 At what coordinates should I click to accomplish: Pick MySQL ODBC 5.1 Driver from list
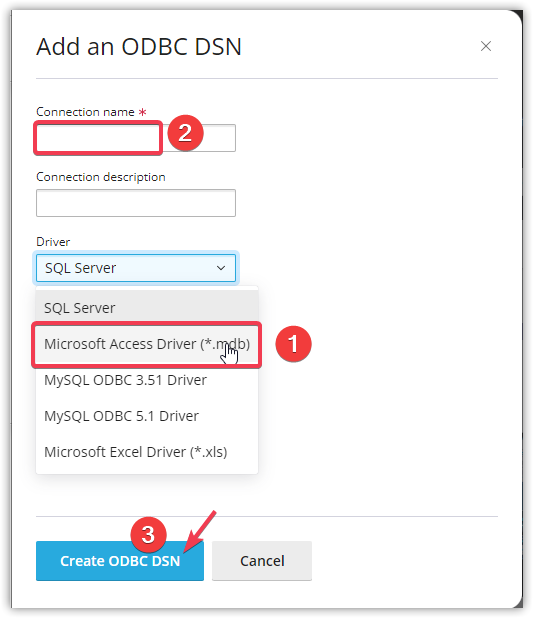(x=147, y=416)
